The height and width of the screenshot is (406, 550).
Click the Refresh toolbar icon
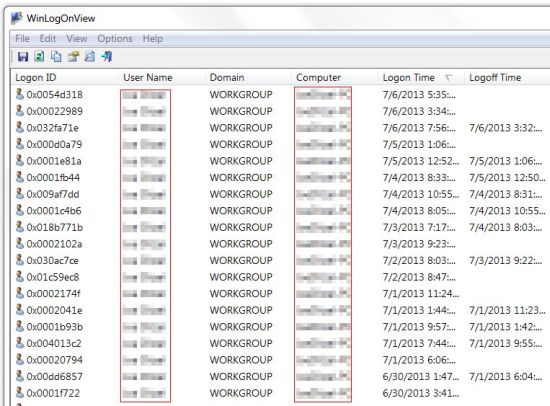point(39,56)
